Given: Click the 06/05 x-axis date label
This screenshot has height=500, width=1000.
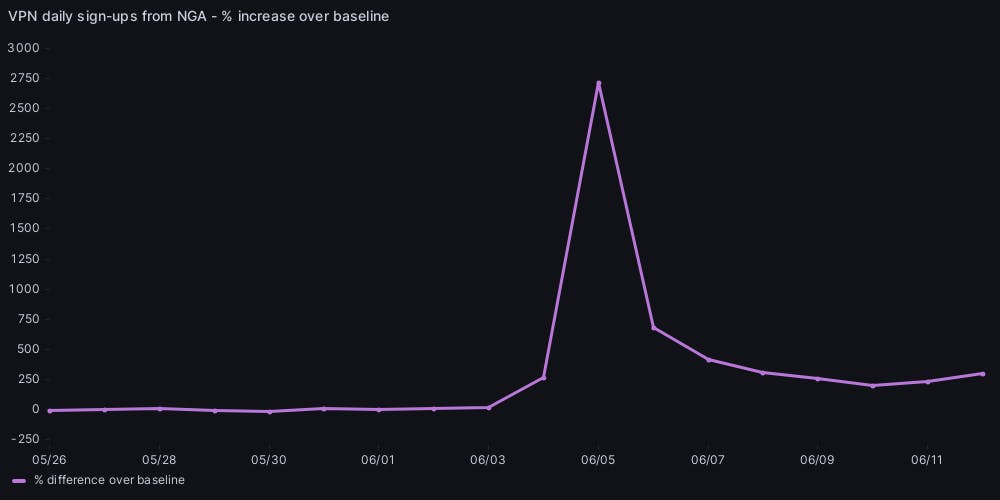Looking at the screenshot, I should coord(597,460).
